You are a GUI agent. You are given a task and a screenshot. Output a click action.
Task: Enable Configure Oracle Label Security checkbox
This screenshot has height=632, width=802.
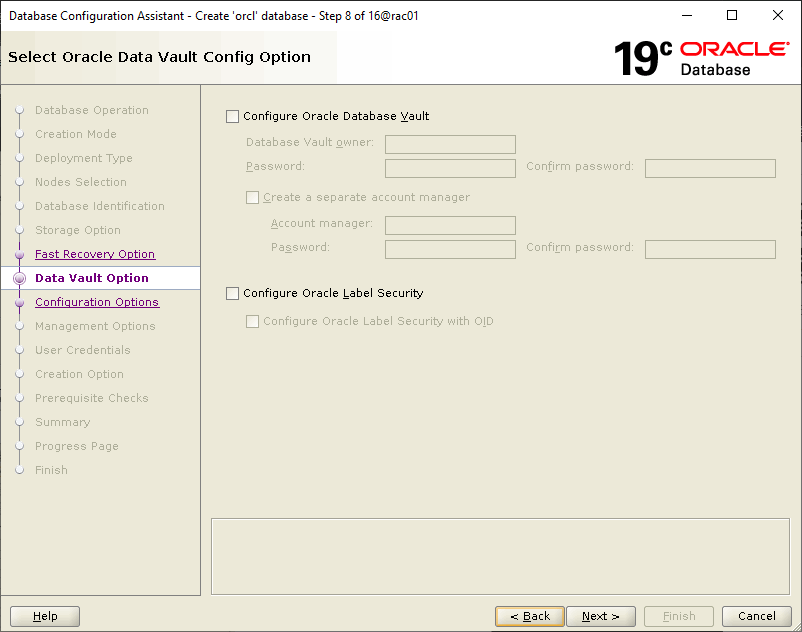233,294
